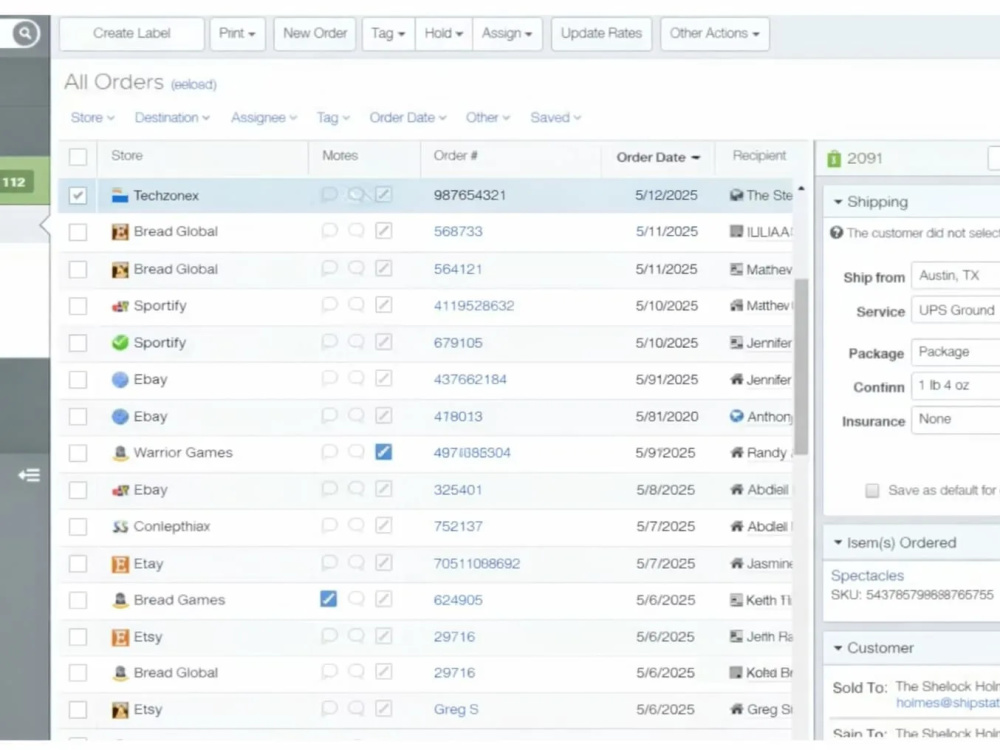Click the Update Rates button
This screenshot has height=750, width=1000.
(x=601, y=33)
